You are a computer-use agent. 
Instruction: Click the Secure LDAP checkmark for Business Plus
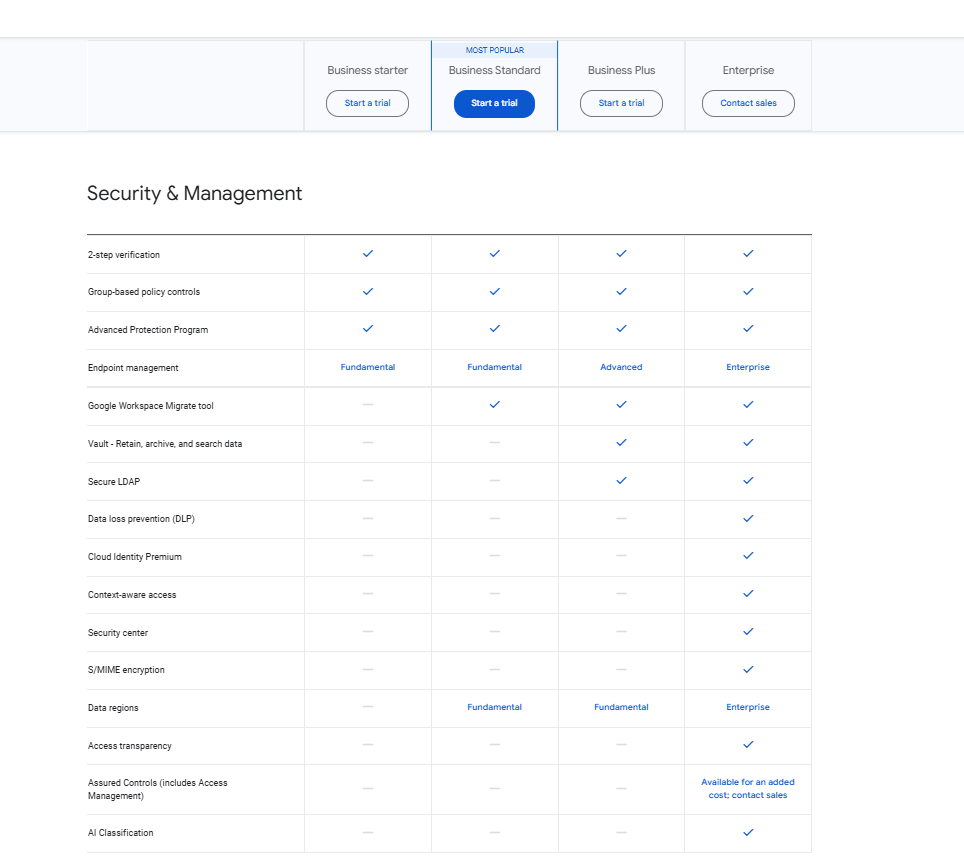621,481
